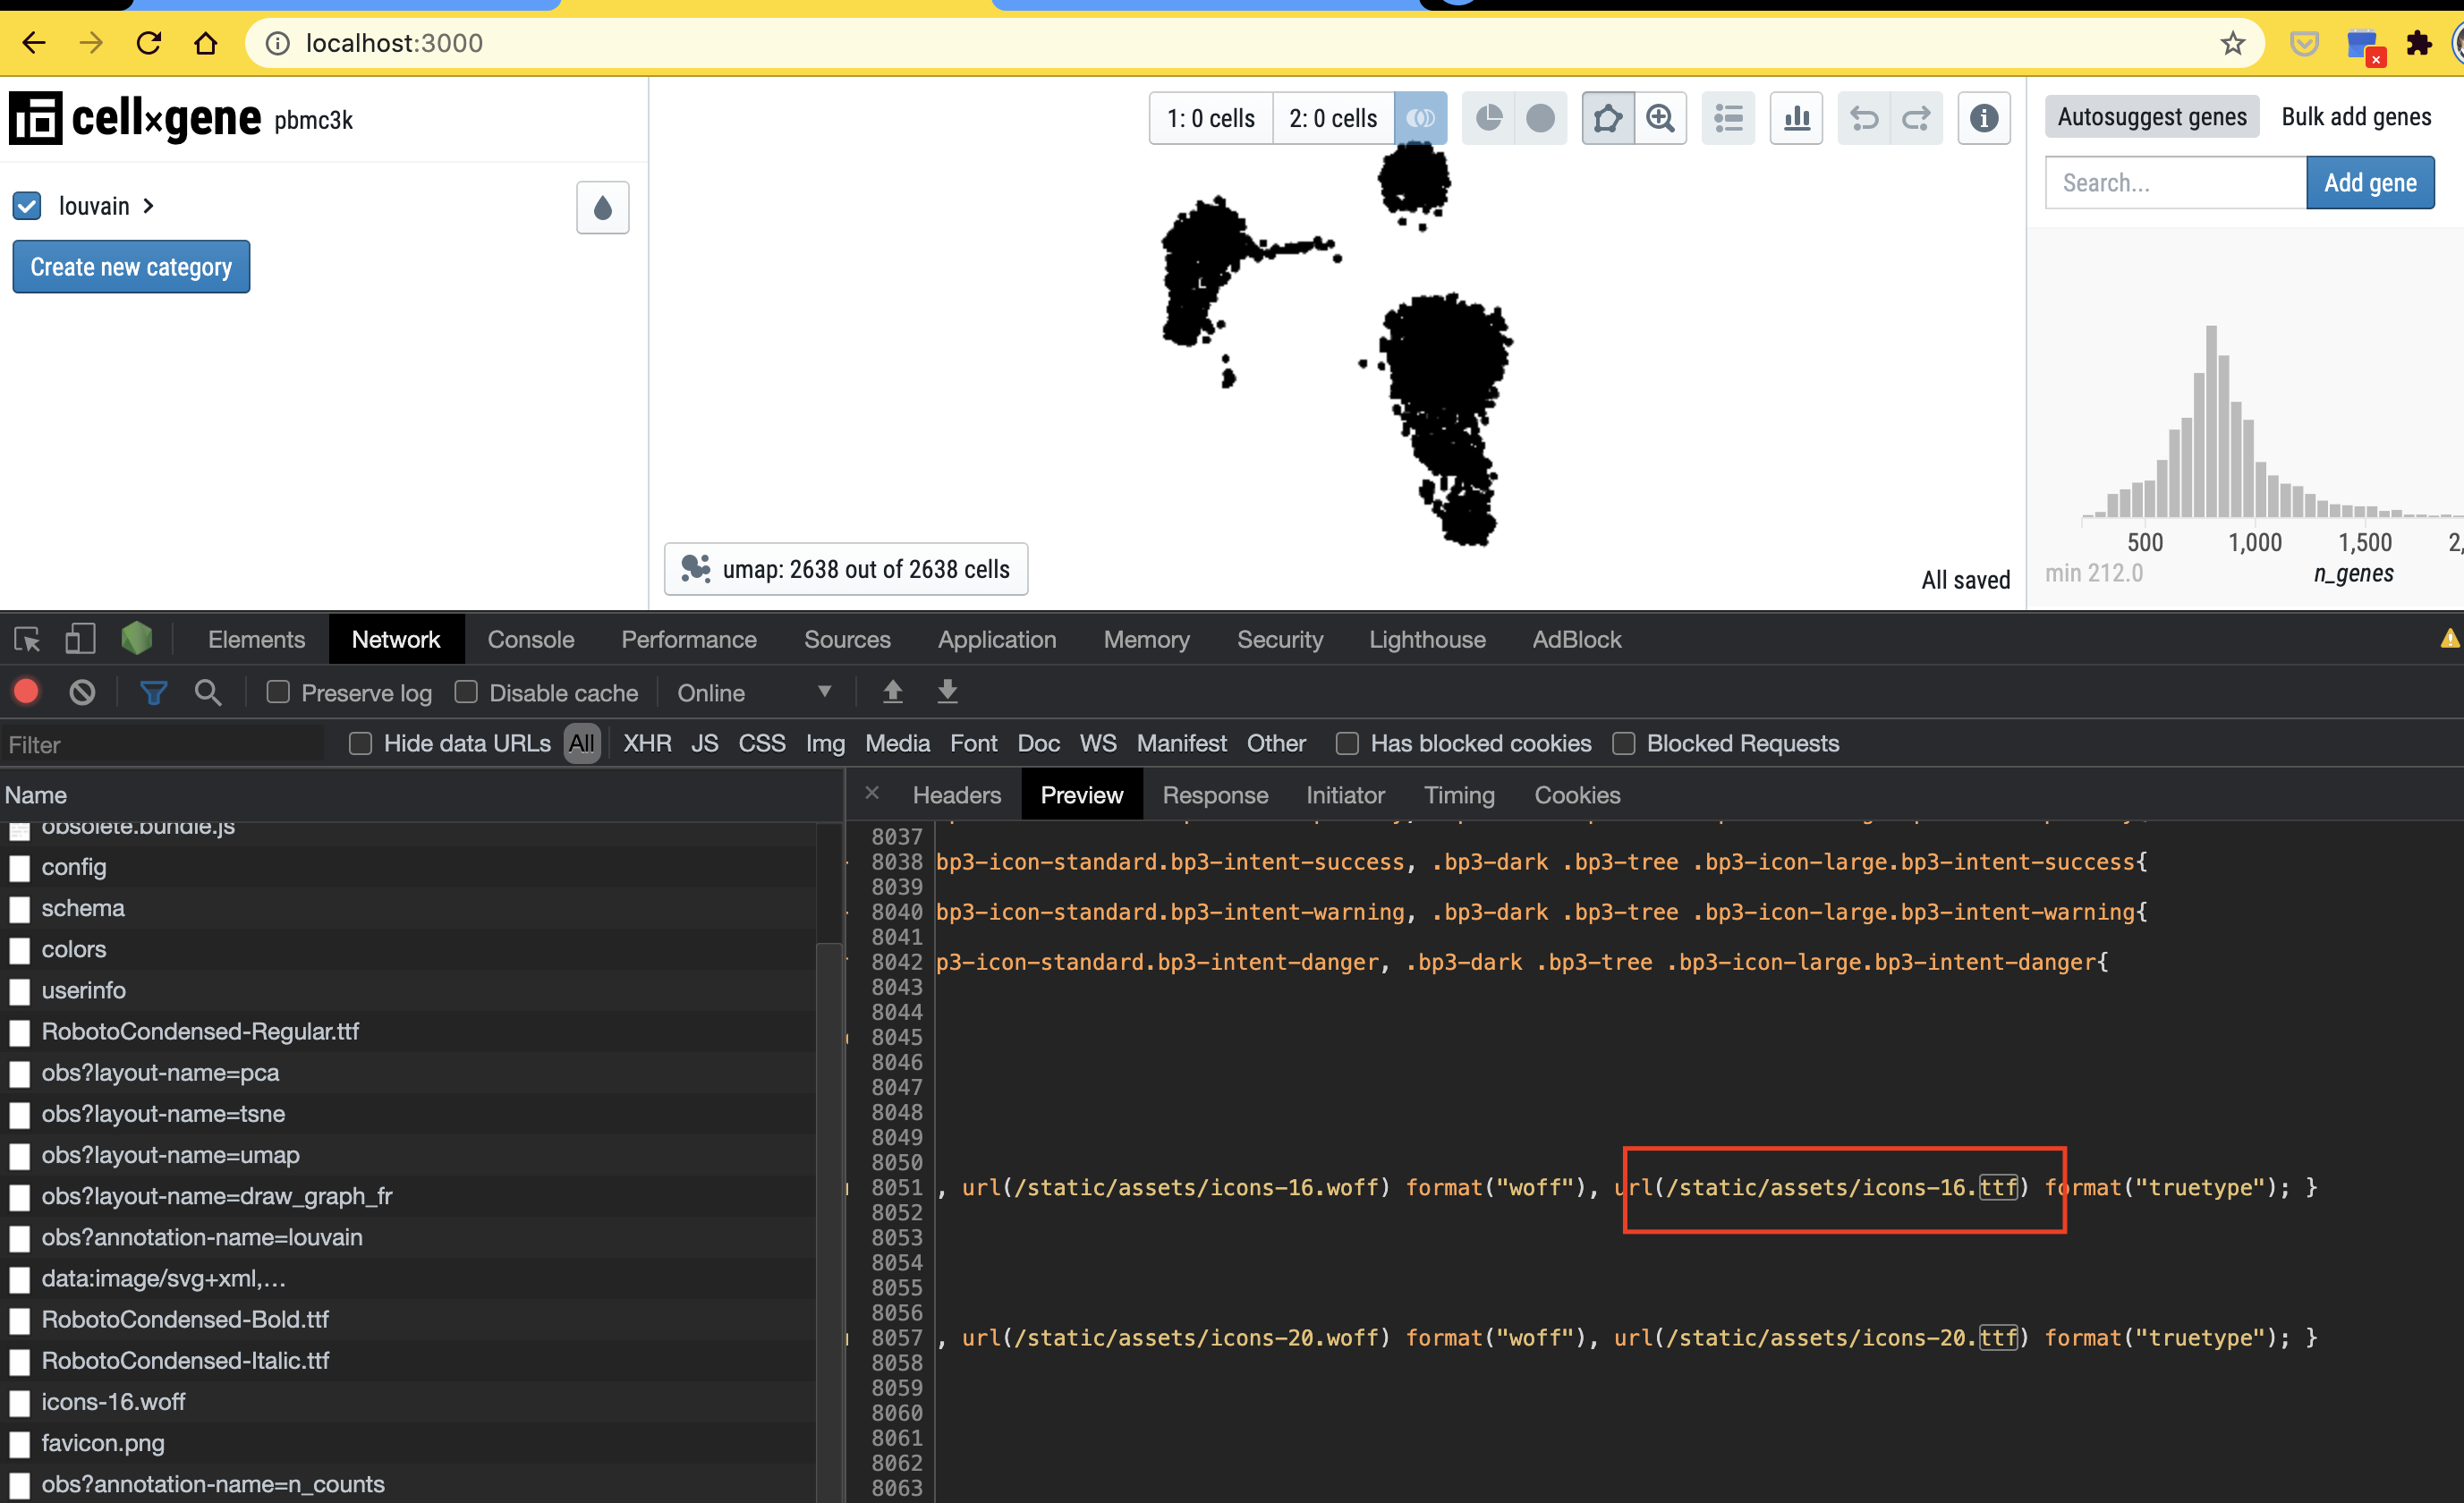Click the louvain color-by droplet icon
The height and width of the screenshot is (1503, 2464).
pos(602,207)
